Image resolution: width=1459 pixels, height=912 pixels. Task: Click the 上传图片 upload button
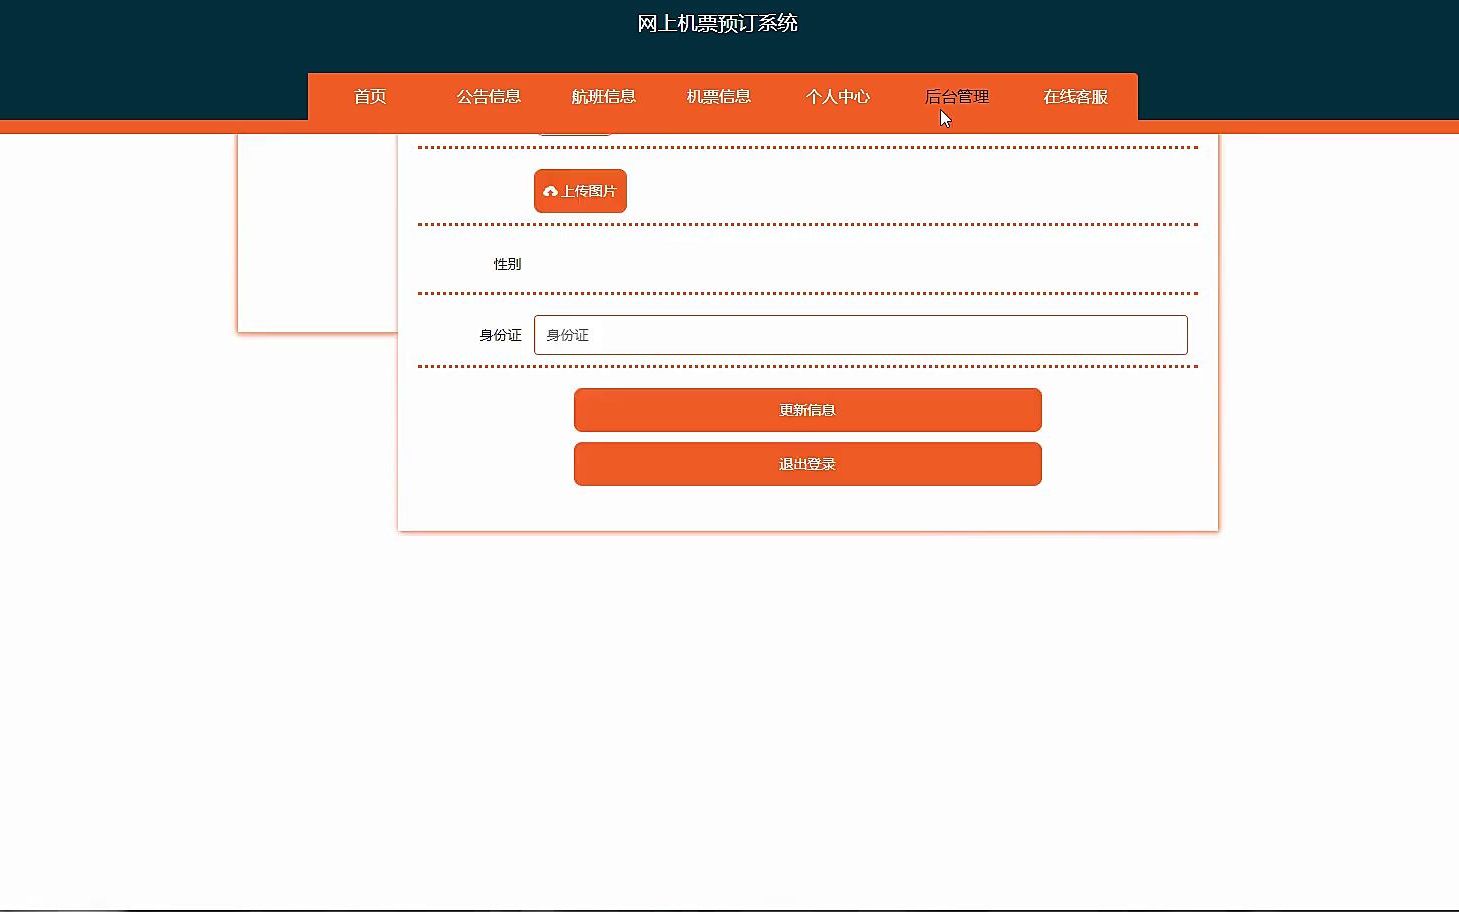point(580,191)
